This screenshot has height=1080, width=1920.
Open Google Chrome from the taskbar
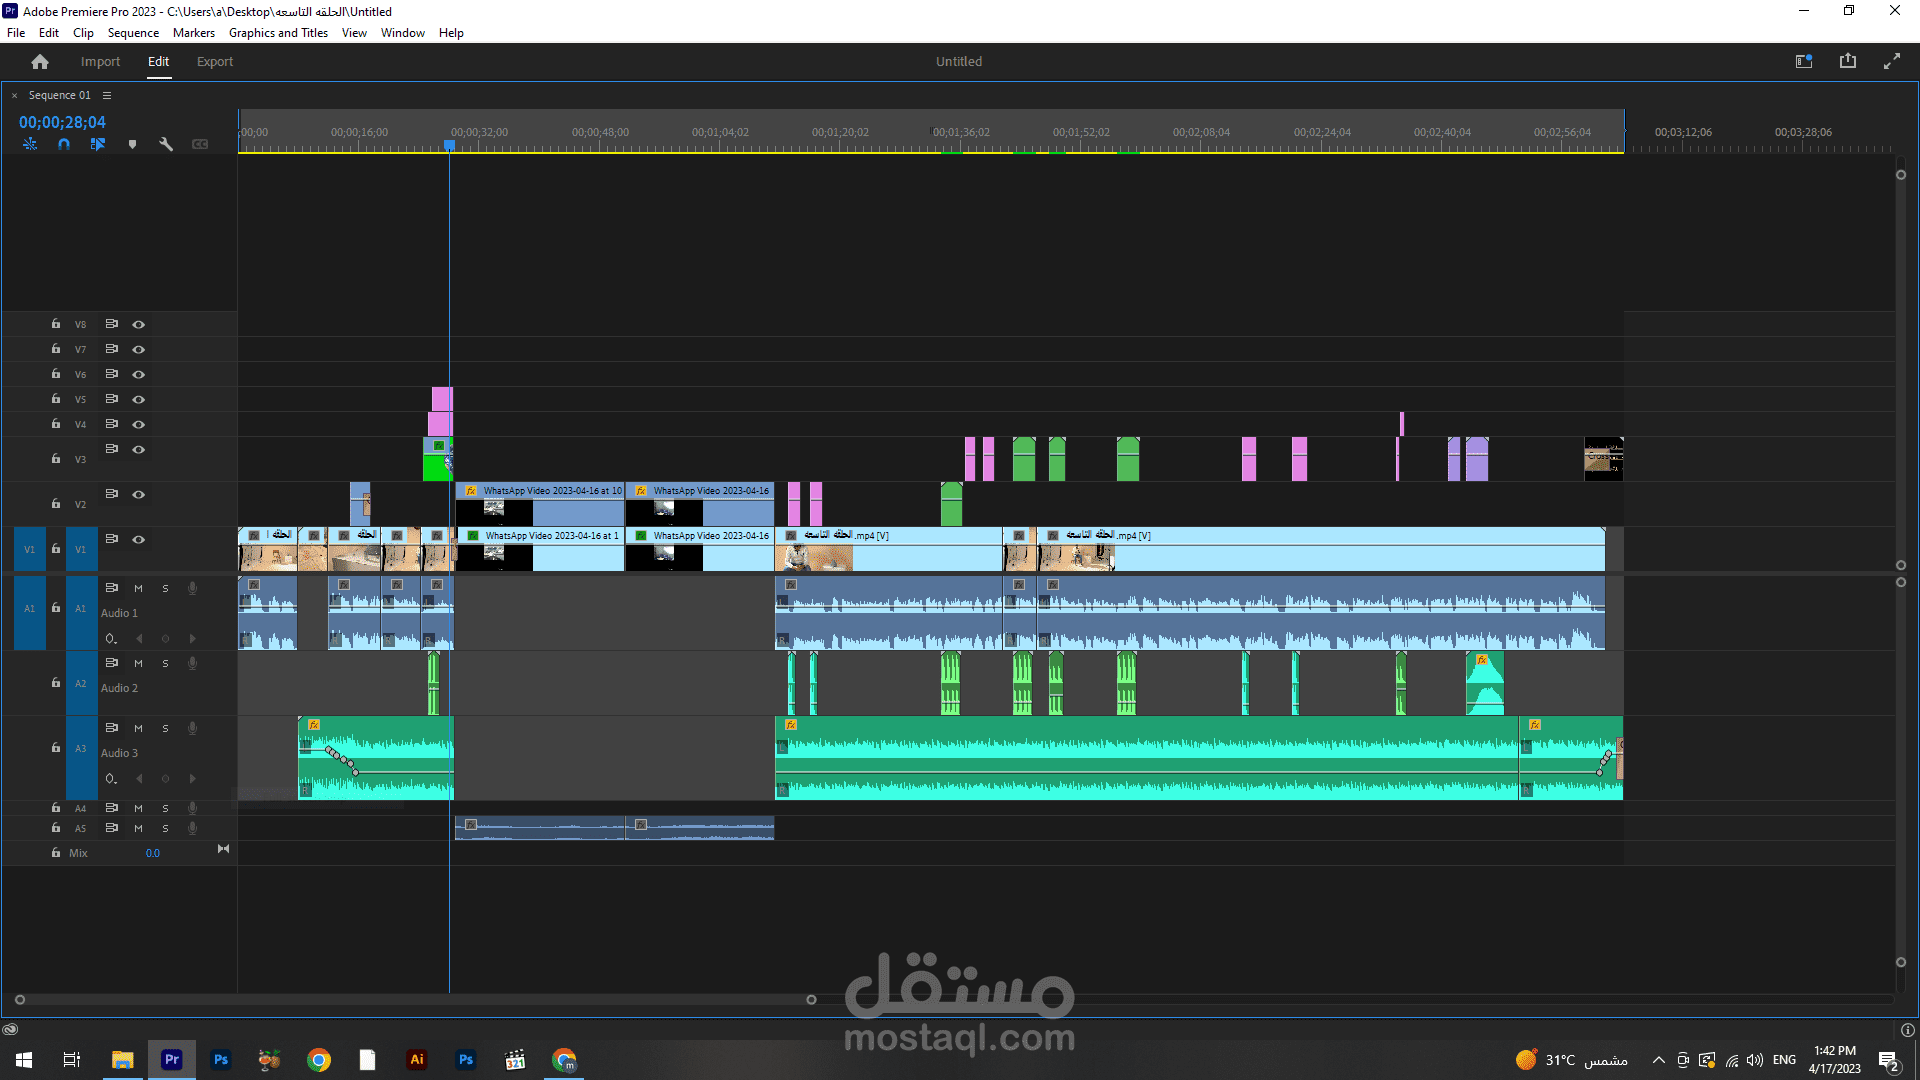click(x=319, y=1060)
